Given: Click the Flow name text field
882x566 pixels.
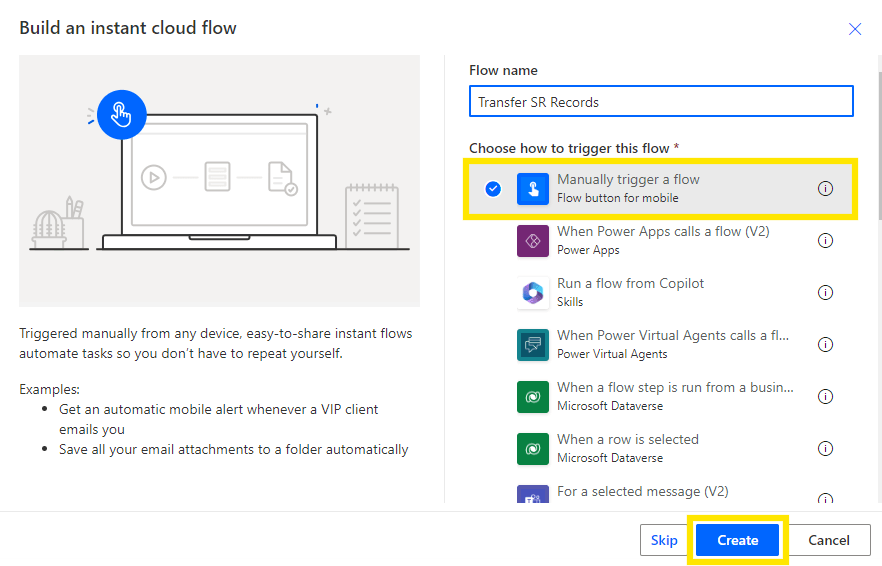Looking at the screenshot, I should (661, 102).
